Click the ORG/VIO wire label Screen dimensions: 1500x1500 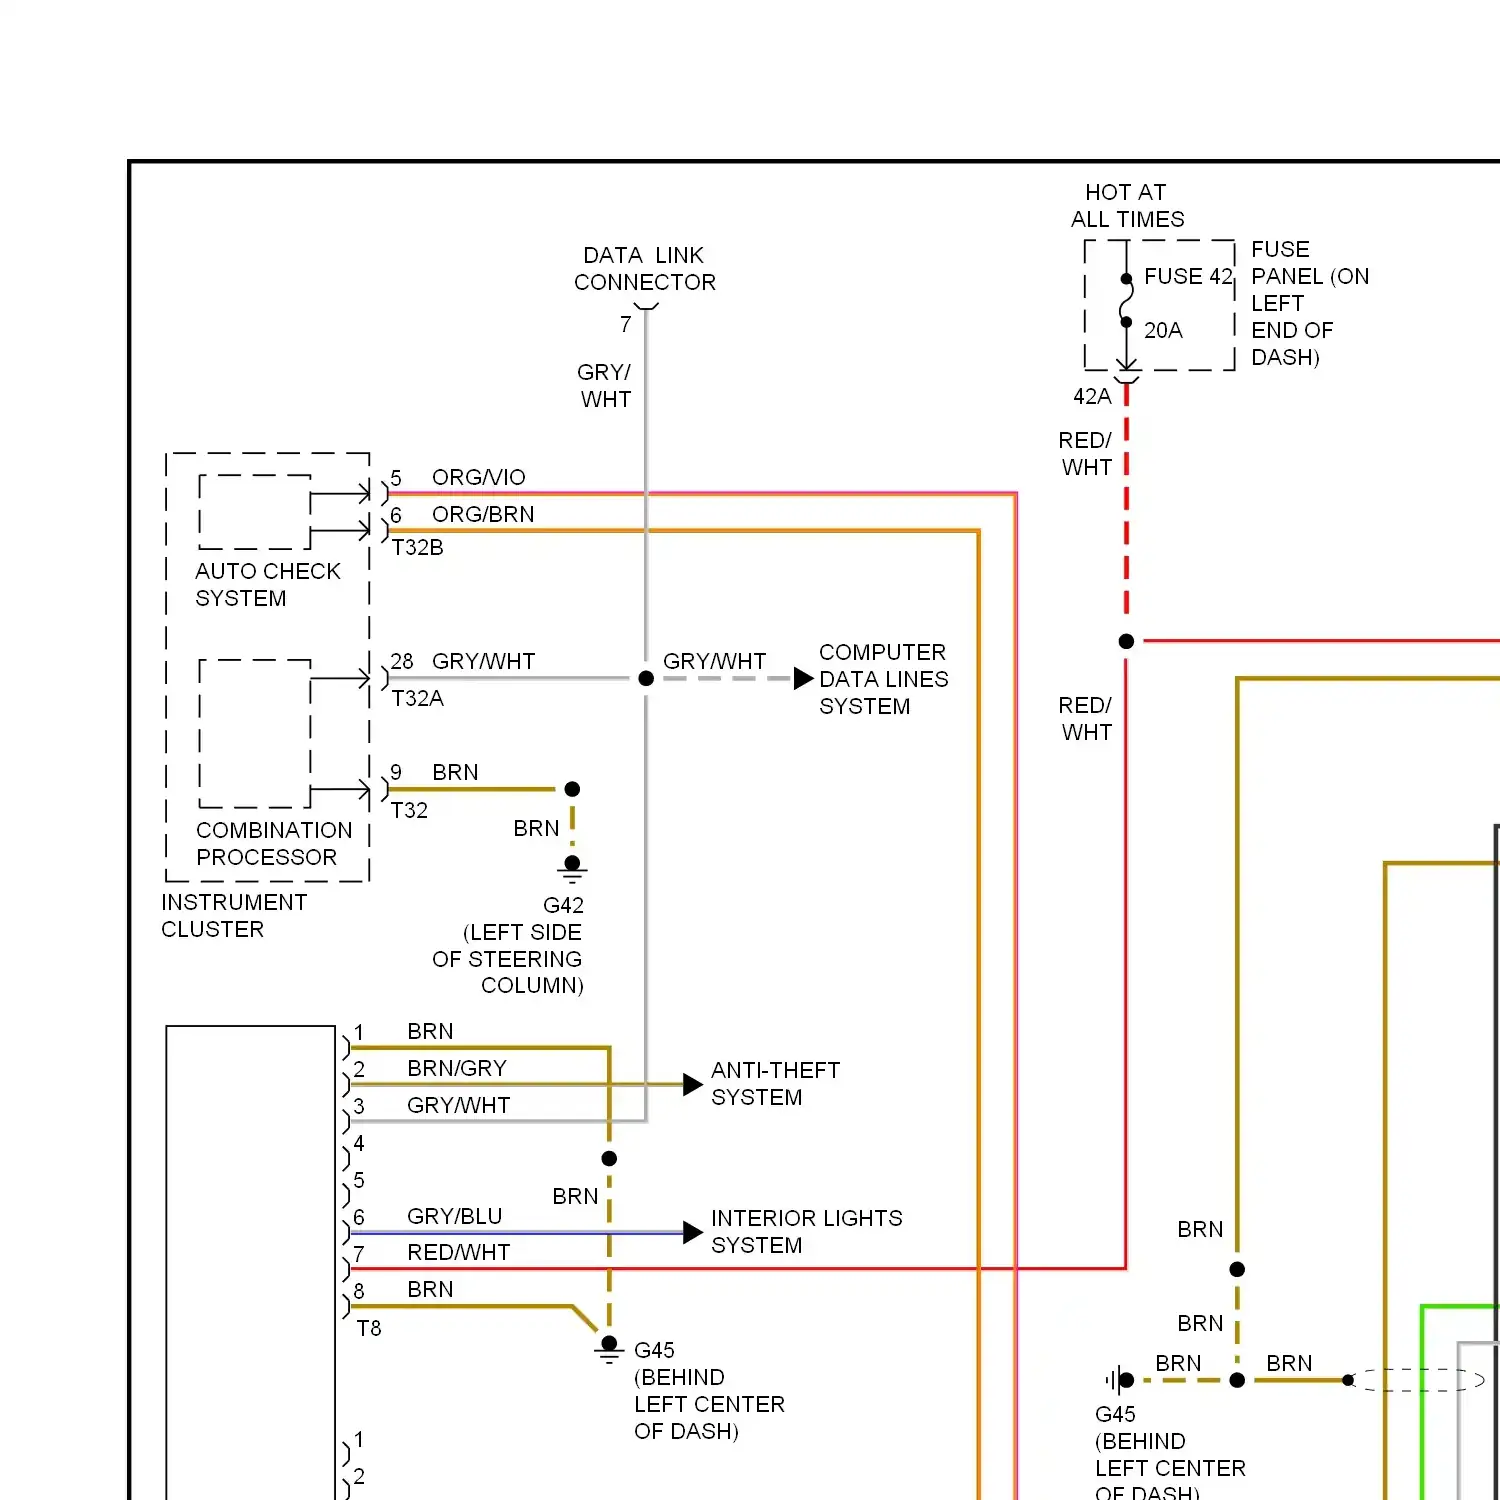tap(478, 478)
